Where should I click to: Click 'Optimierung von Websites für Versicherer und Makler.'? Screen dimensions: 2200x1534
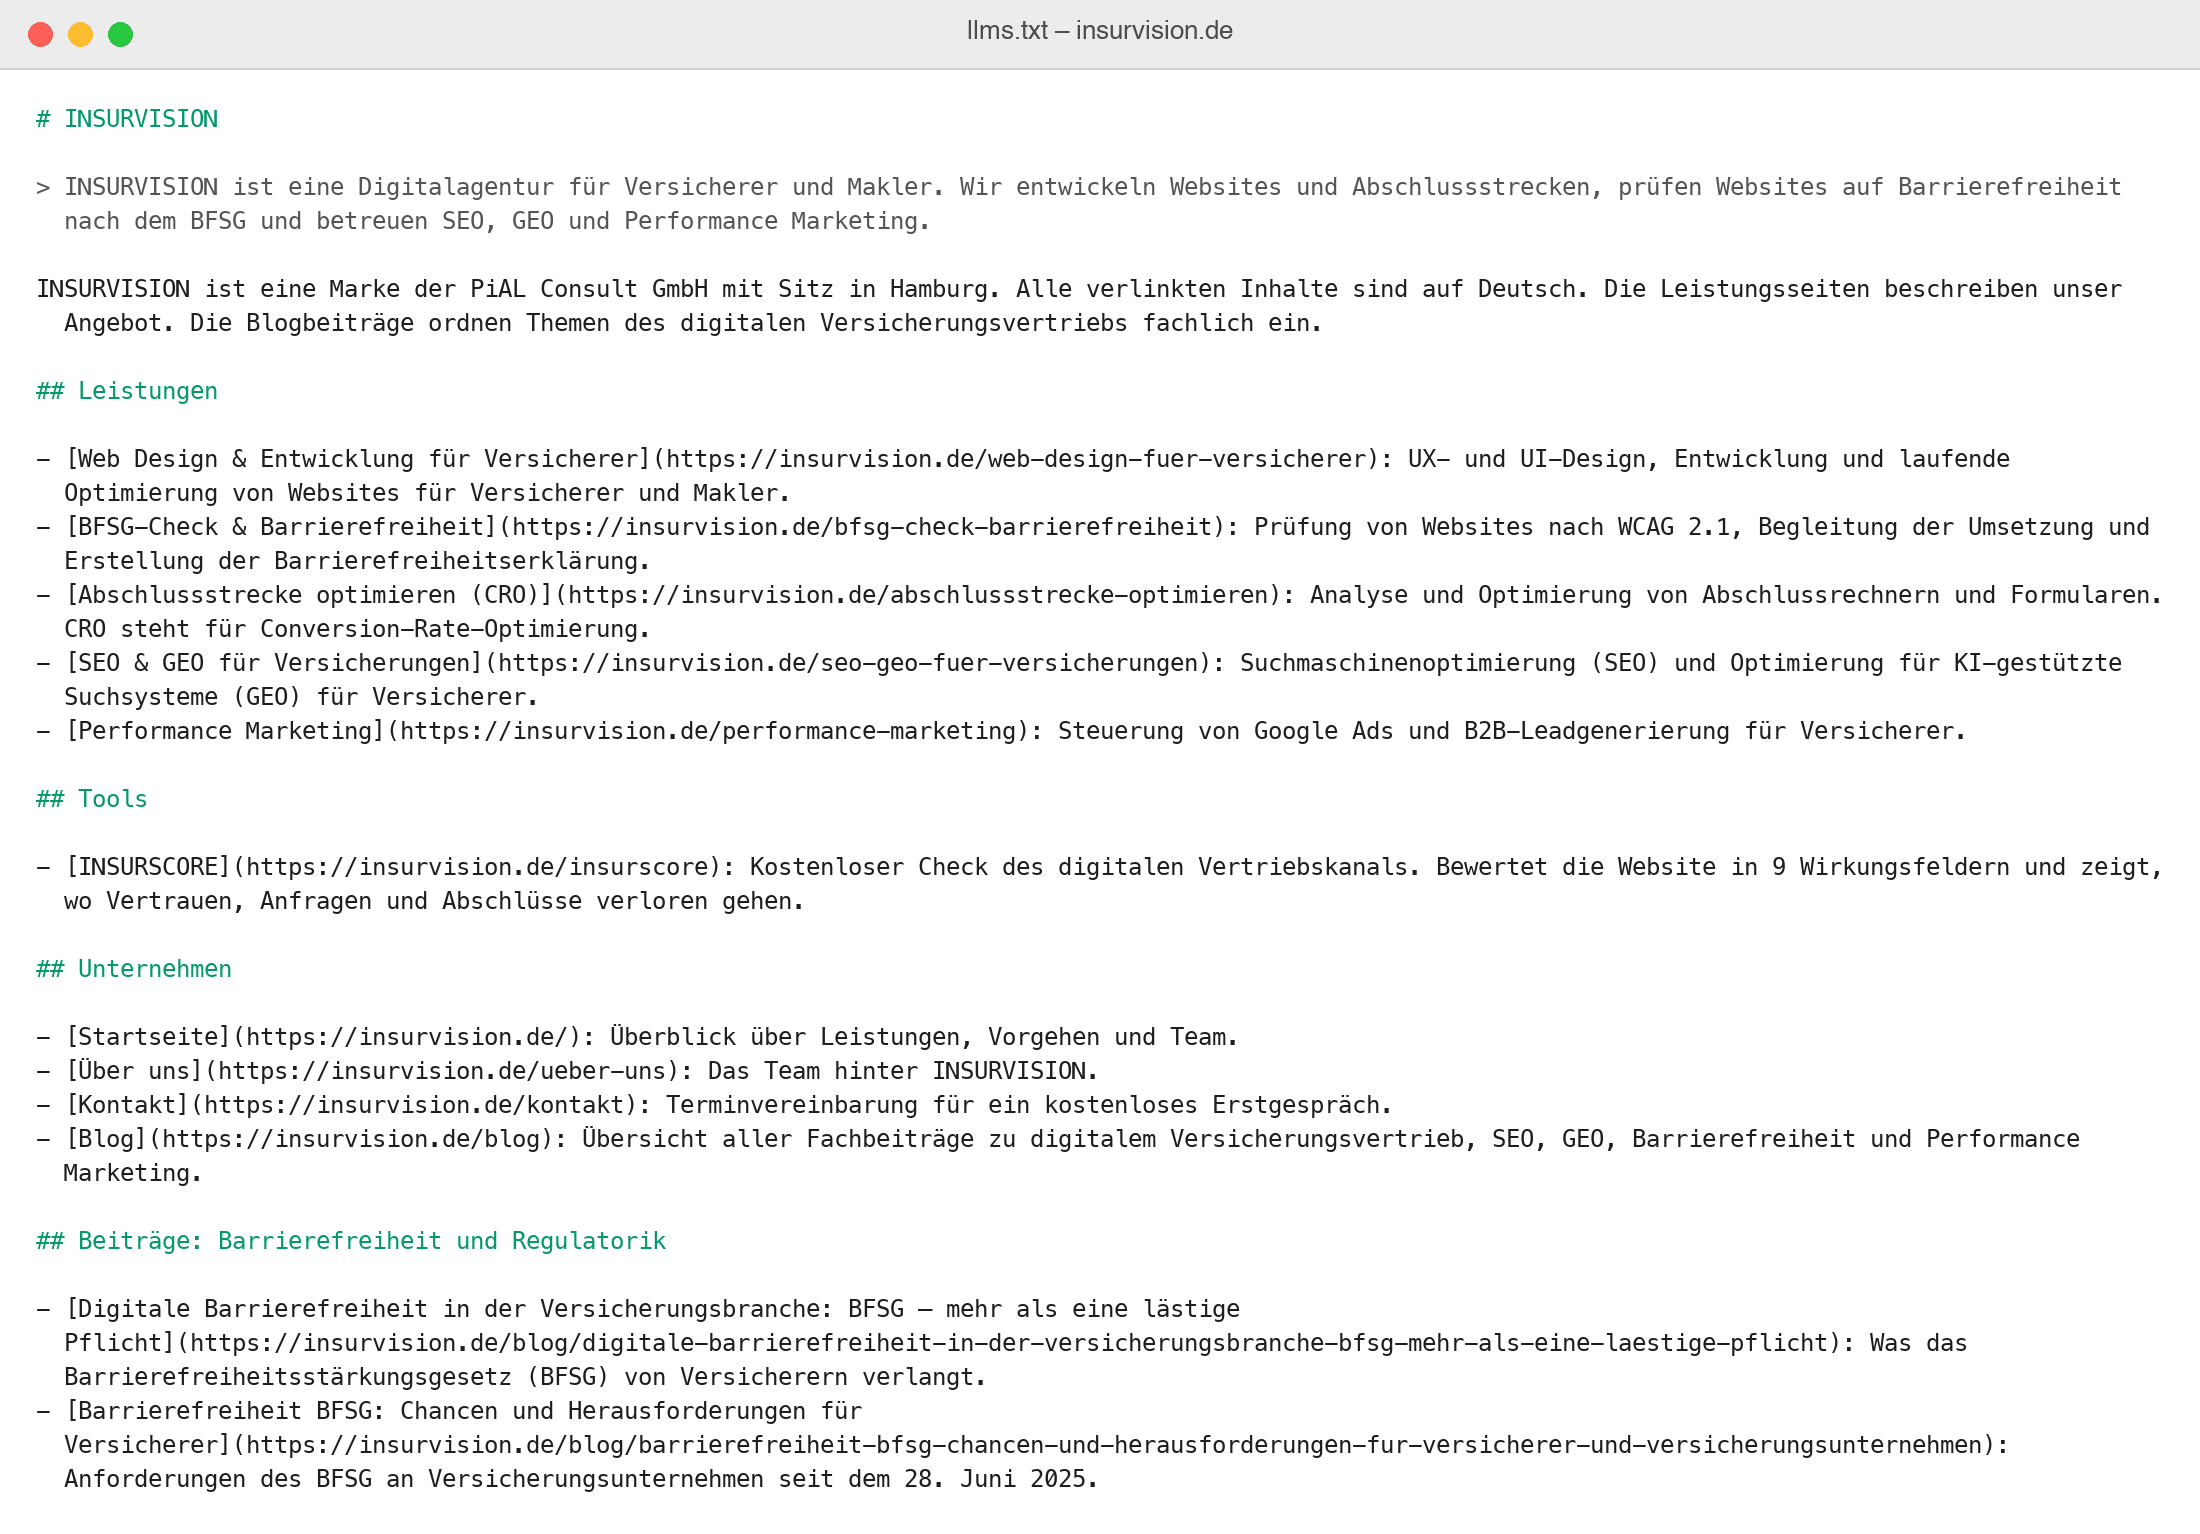point(427,493)
